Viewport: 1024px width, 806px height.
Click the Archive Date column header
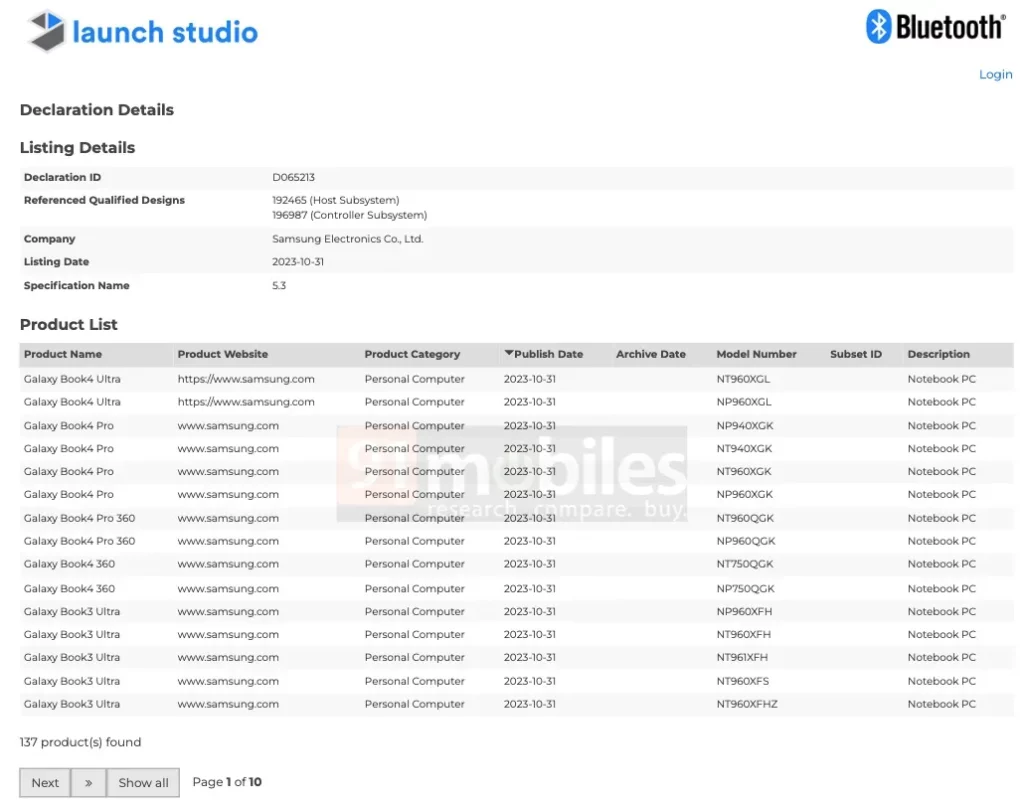[651, 354]
